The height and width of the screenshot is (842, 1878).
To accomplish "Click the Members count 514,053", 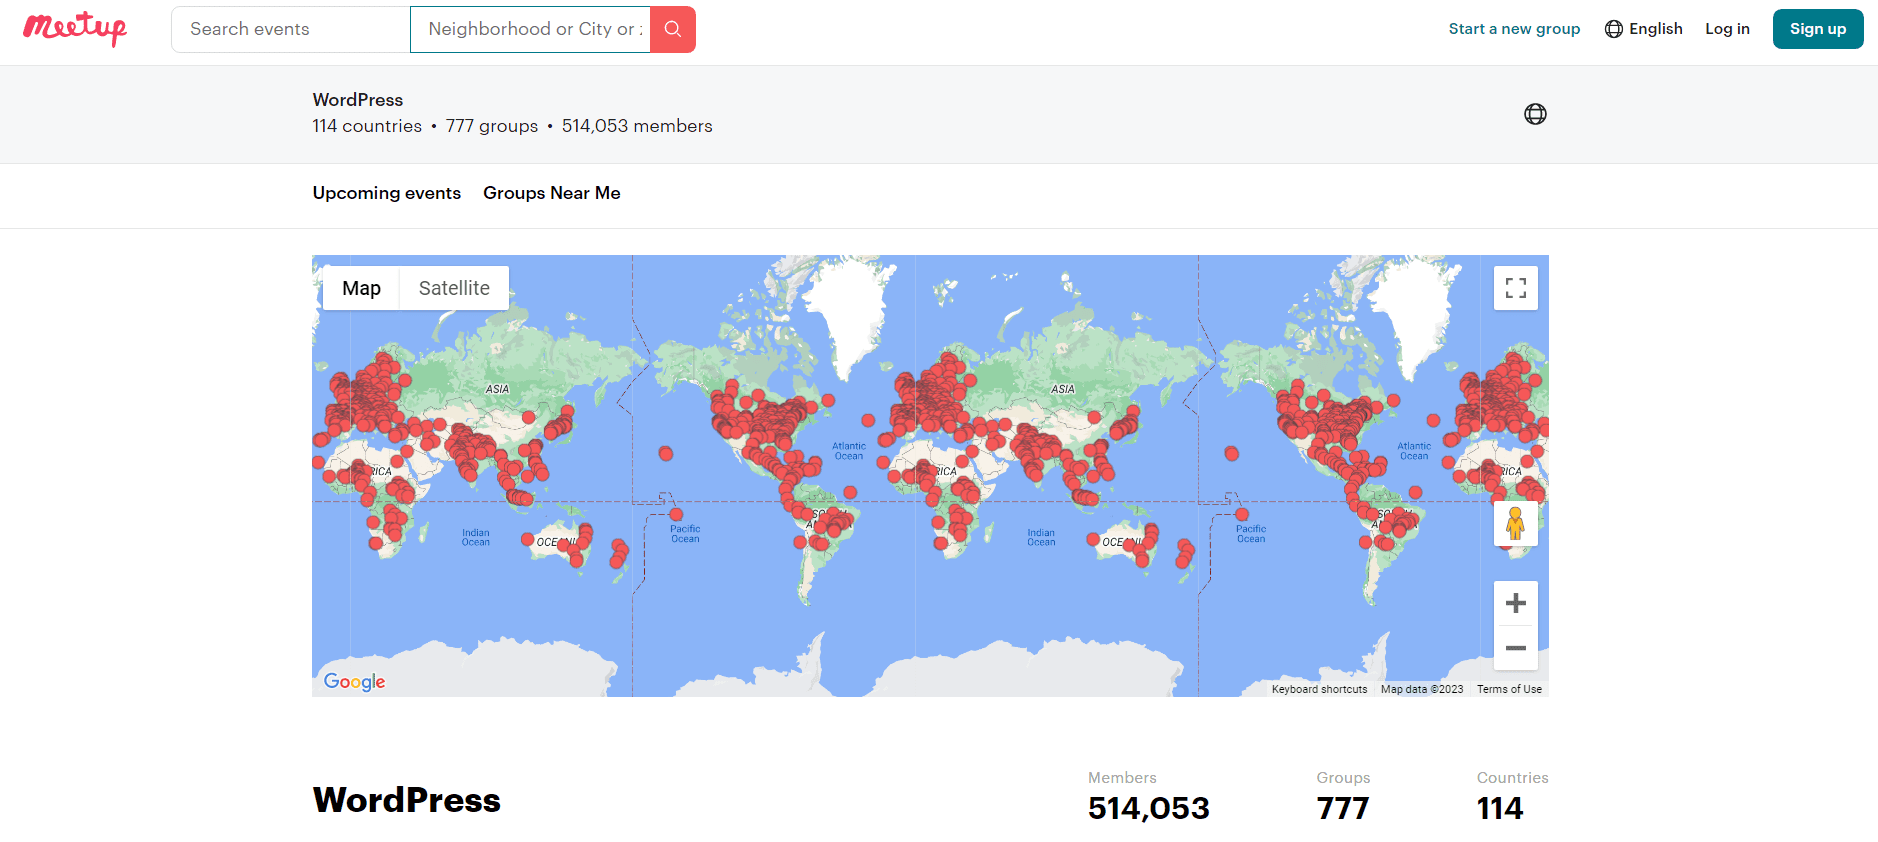I will click(1149, 808).
